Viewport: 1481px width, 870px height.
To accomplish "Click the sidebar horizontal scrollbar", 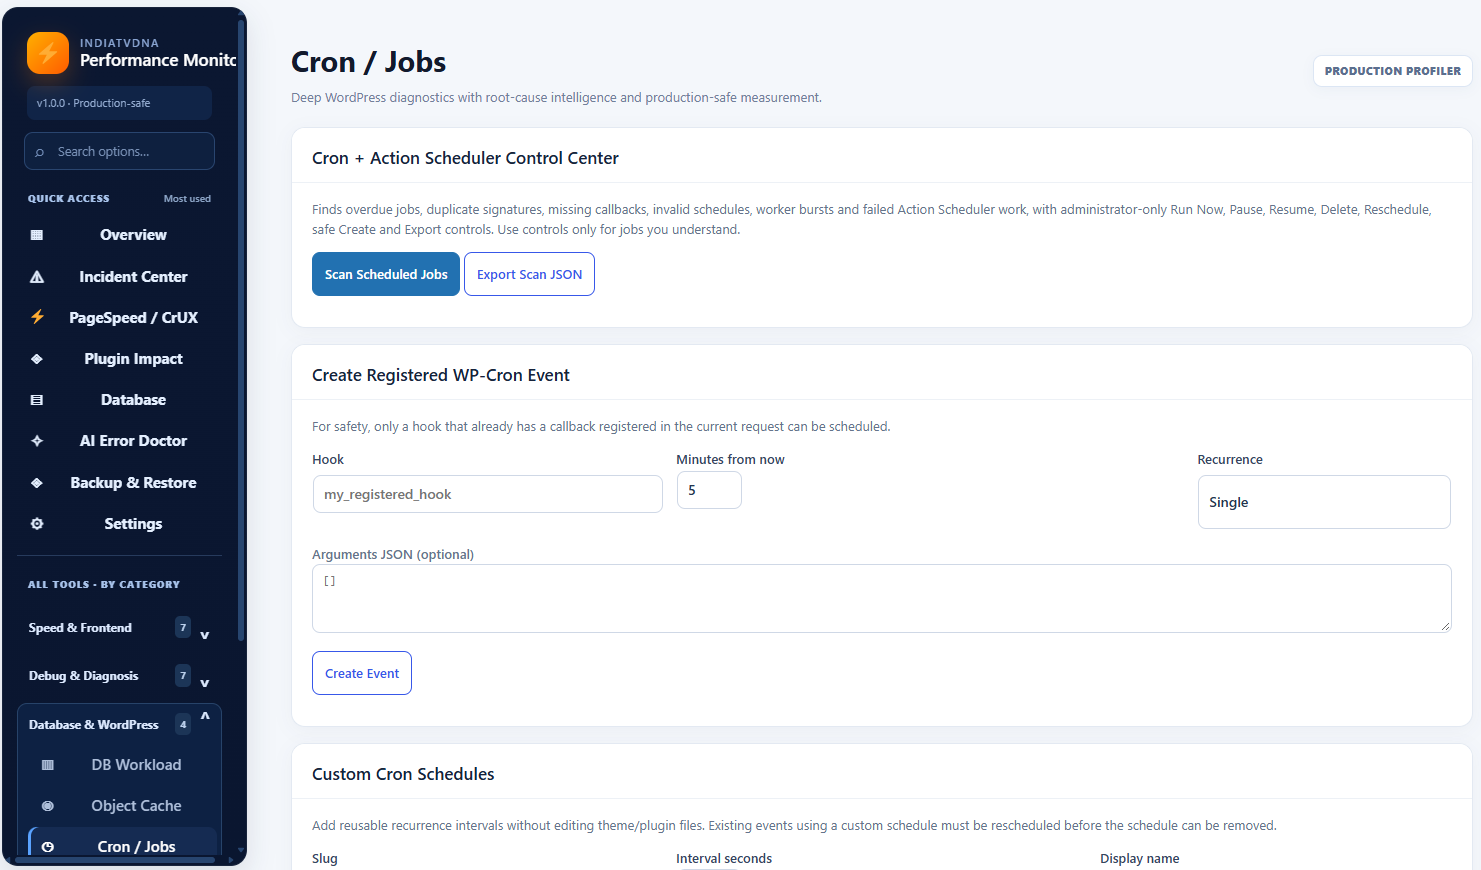I will 115,859.
